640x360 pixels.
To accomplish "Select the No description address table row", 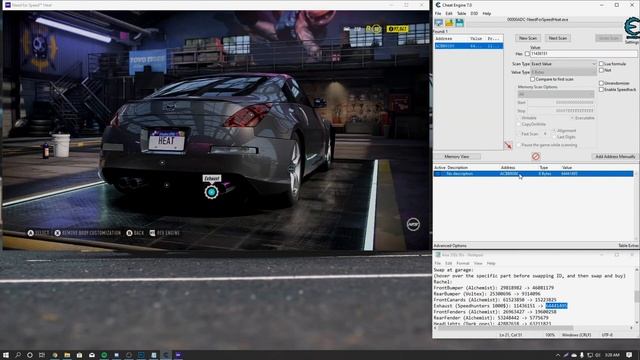I will point(533,174).
